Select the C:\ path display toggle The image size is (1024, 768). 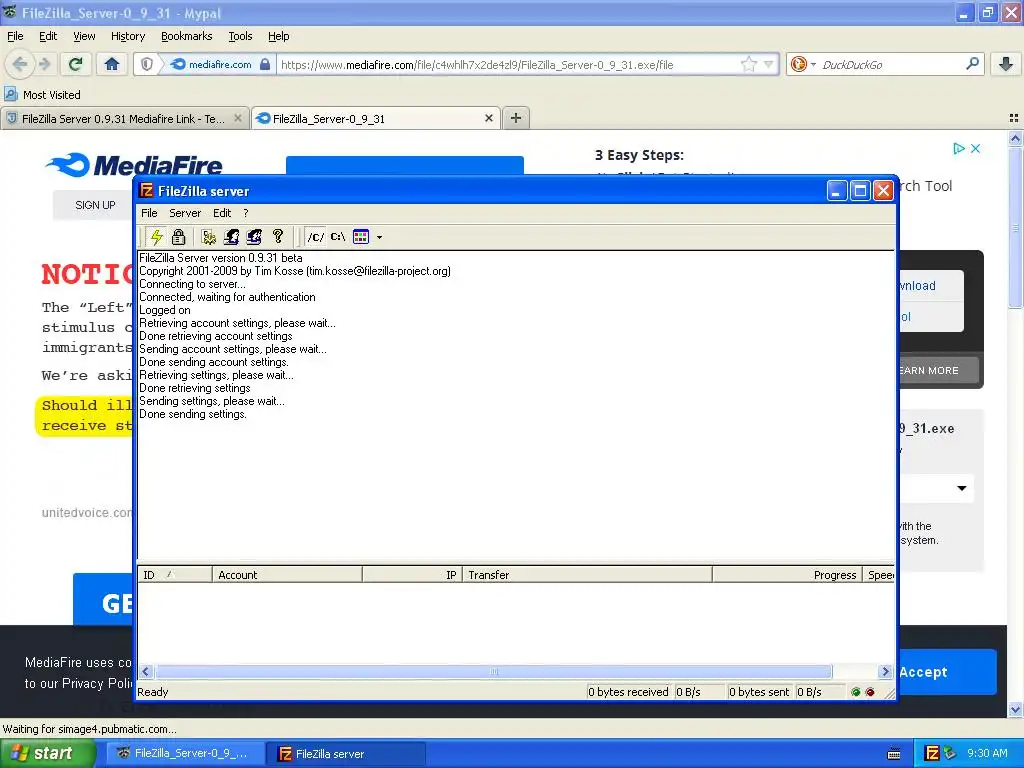pyautogui.click(x=338, y=237)
